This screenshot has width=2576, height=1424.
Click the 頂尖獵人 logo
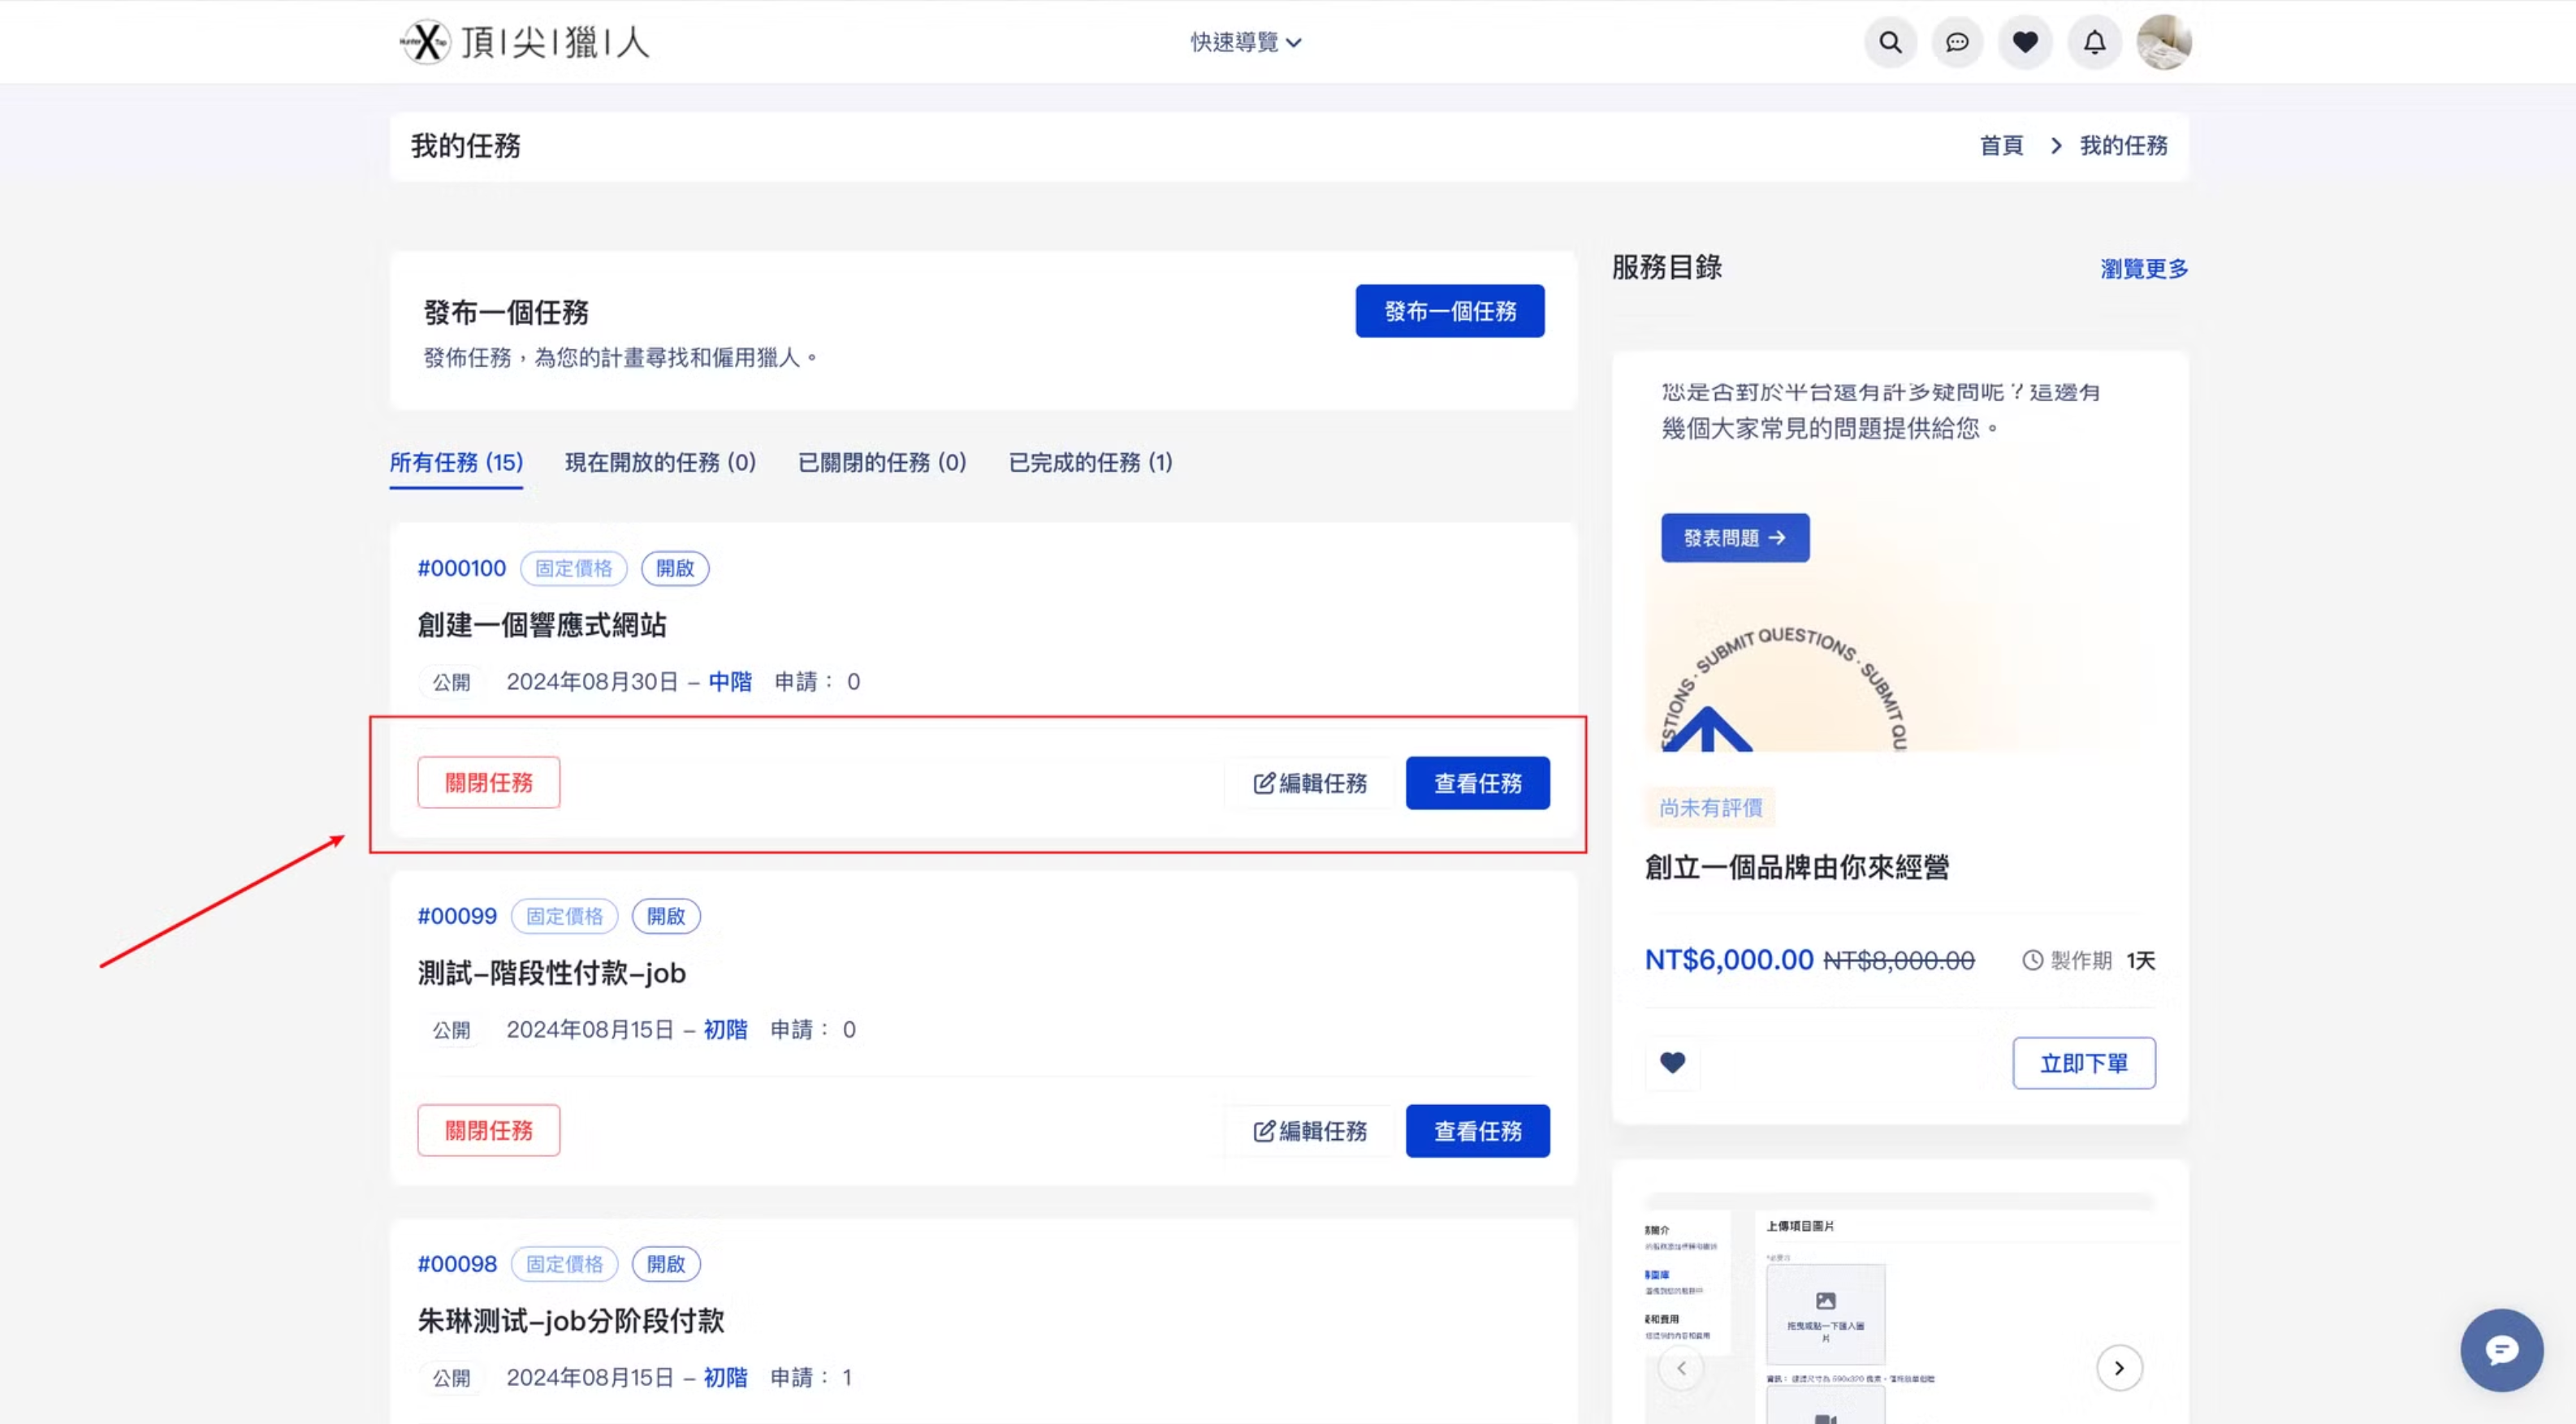point(524,42)
